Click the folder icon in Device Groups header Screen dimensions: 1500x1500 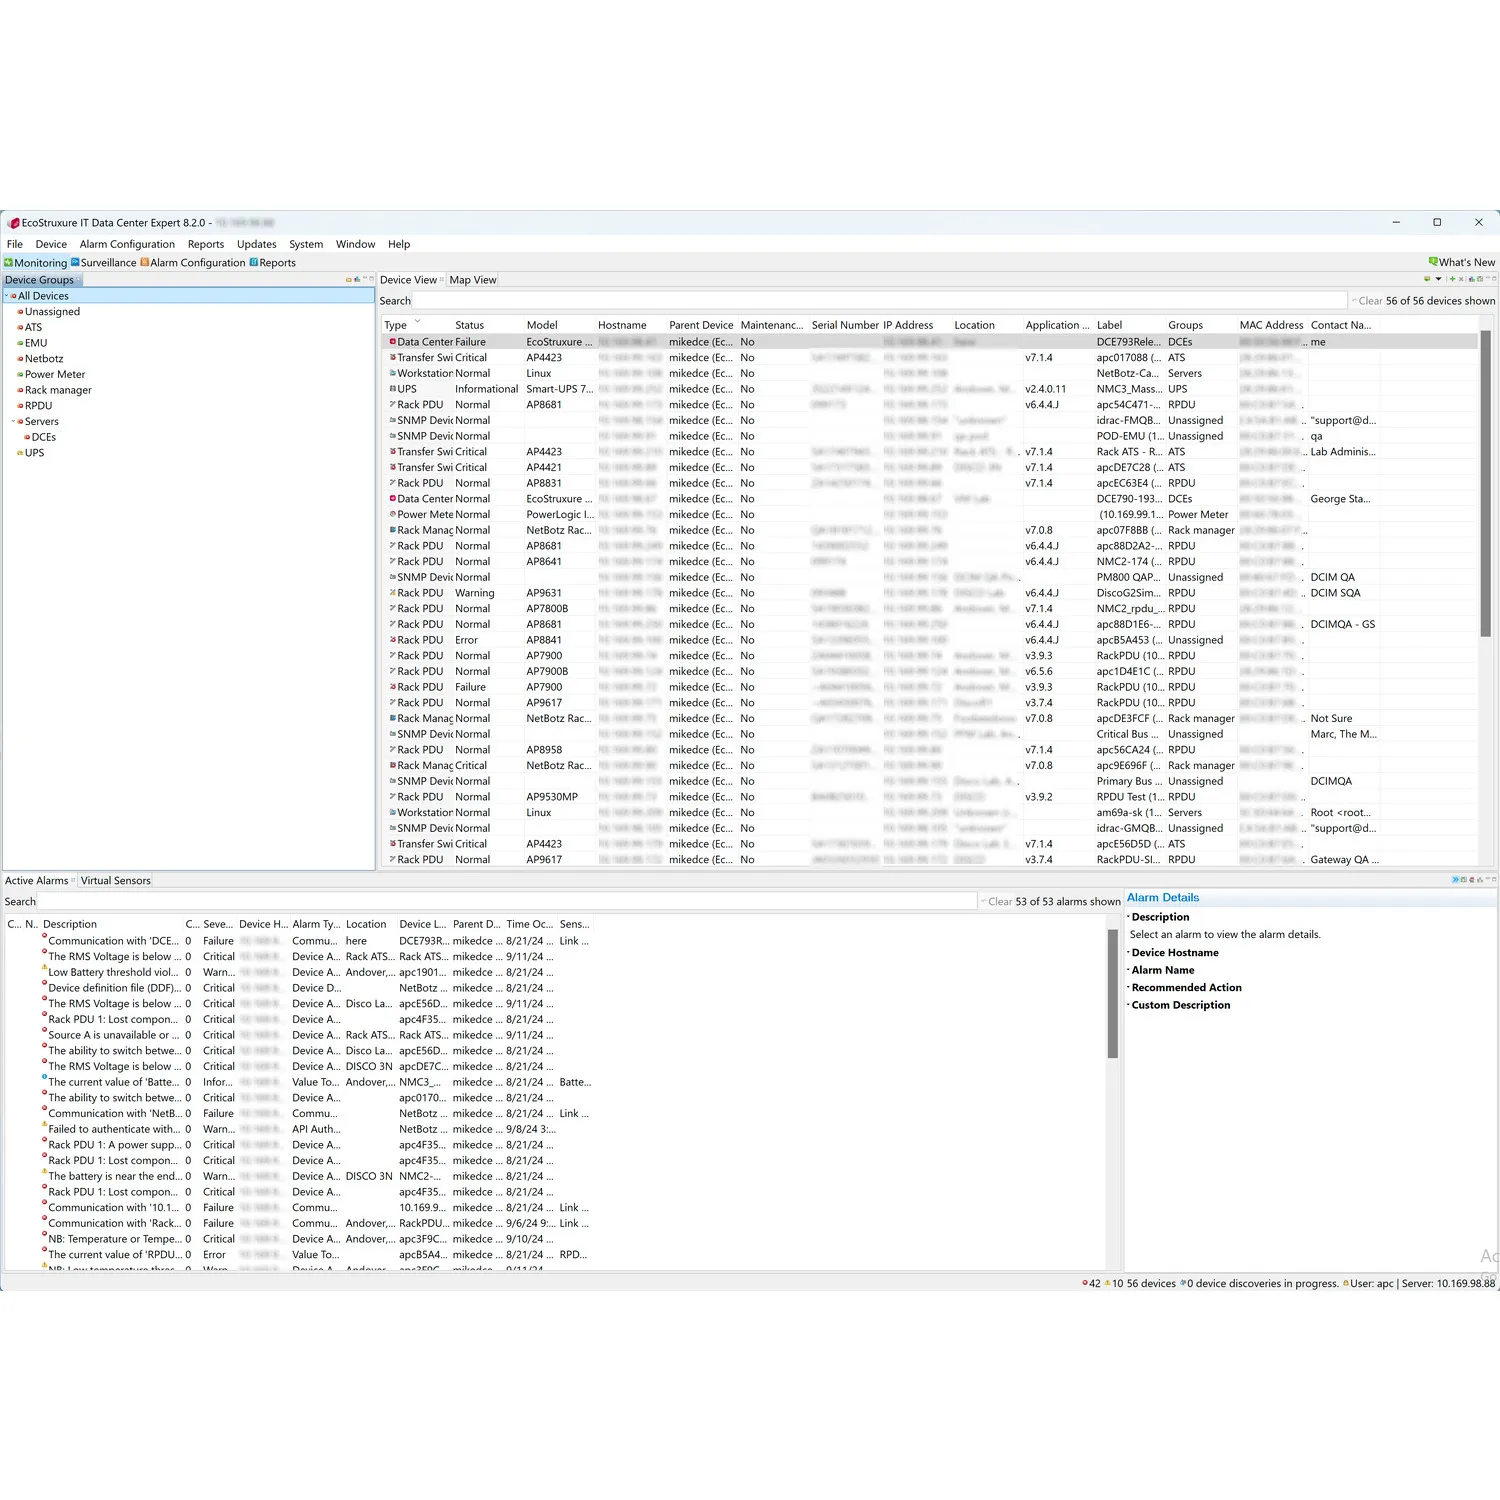coord(349,280)
